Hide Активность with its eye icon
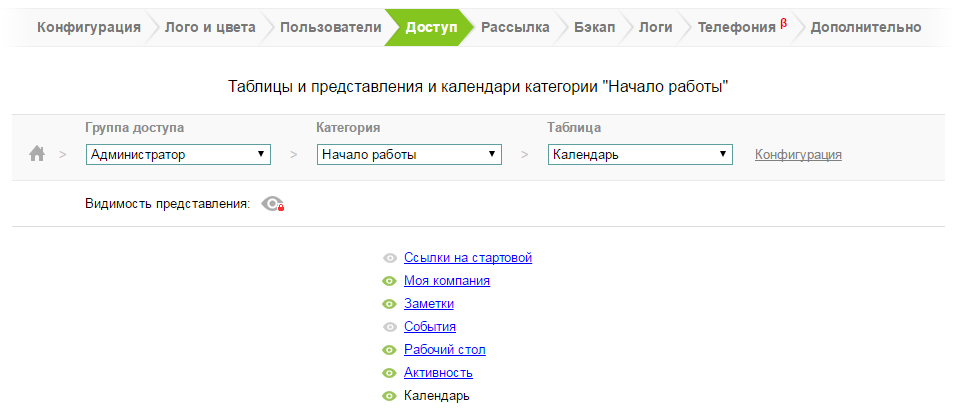This screenshot has width=965, height=417. pos(390,373)
